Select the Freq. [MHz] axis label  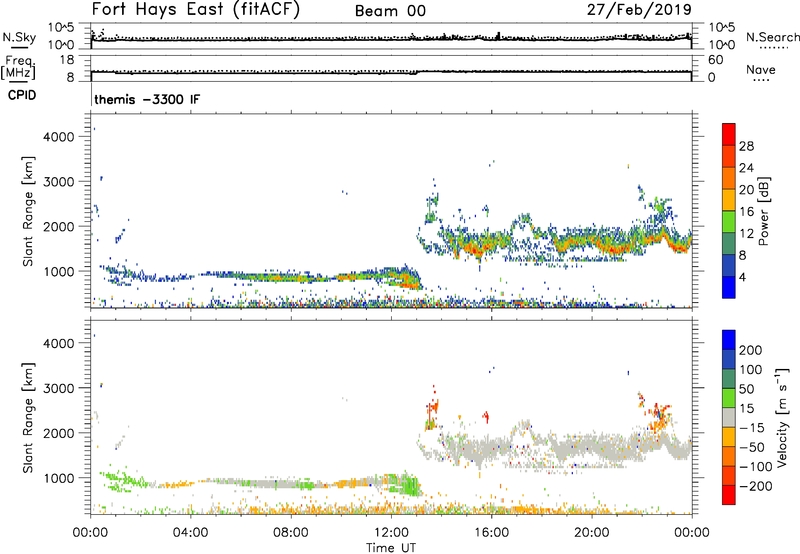pyautogui.click(x=16, y=68)
